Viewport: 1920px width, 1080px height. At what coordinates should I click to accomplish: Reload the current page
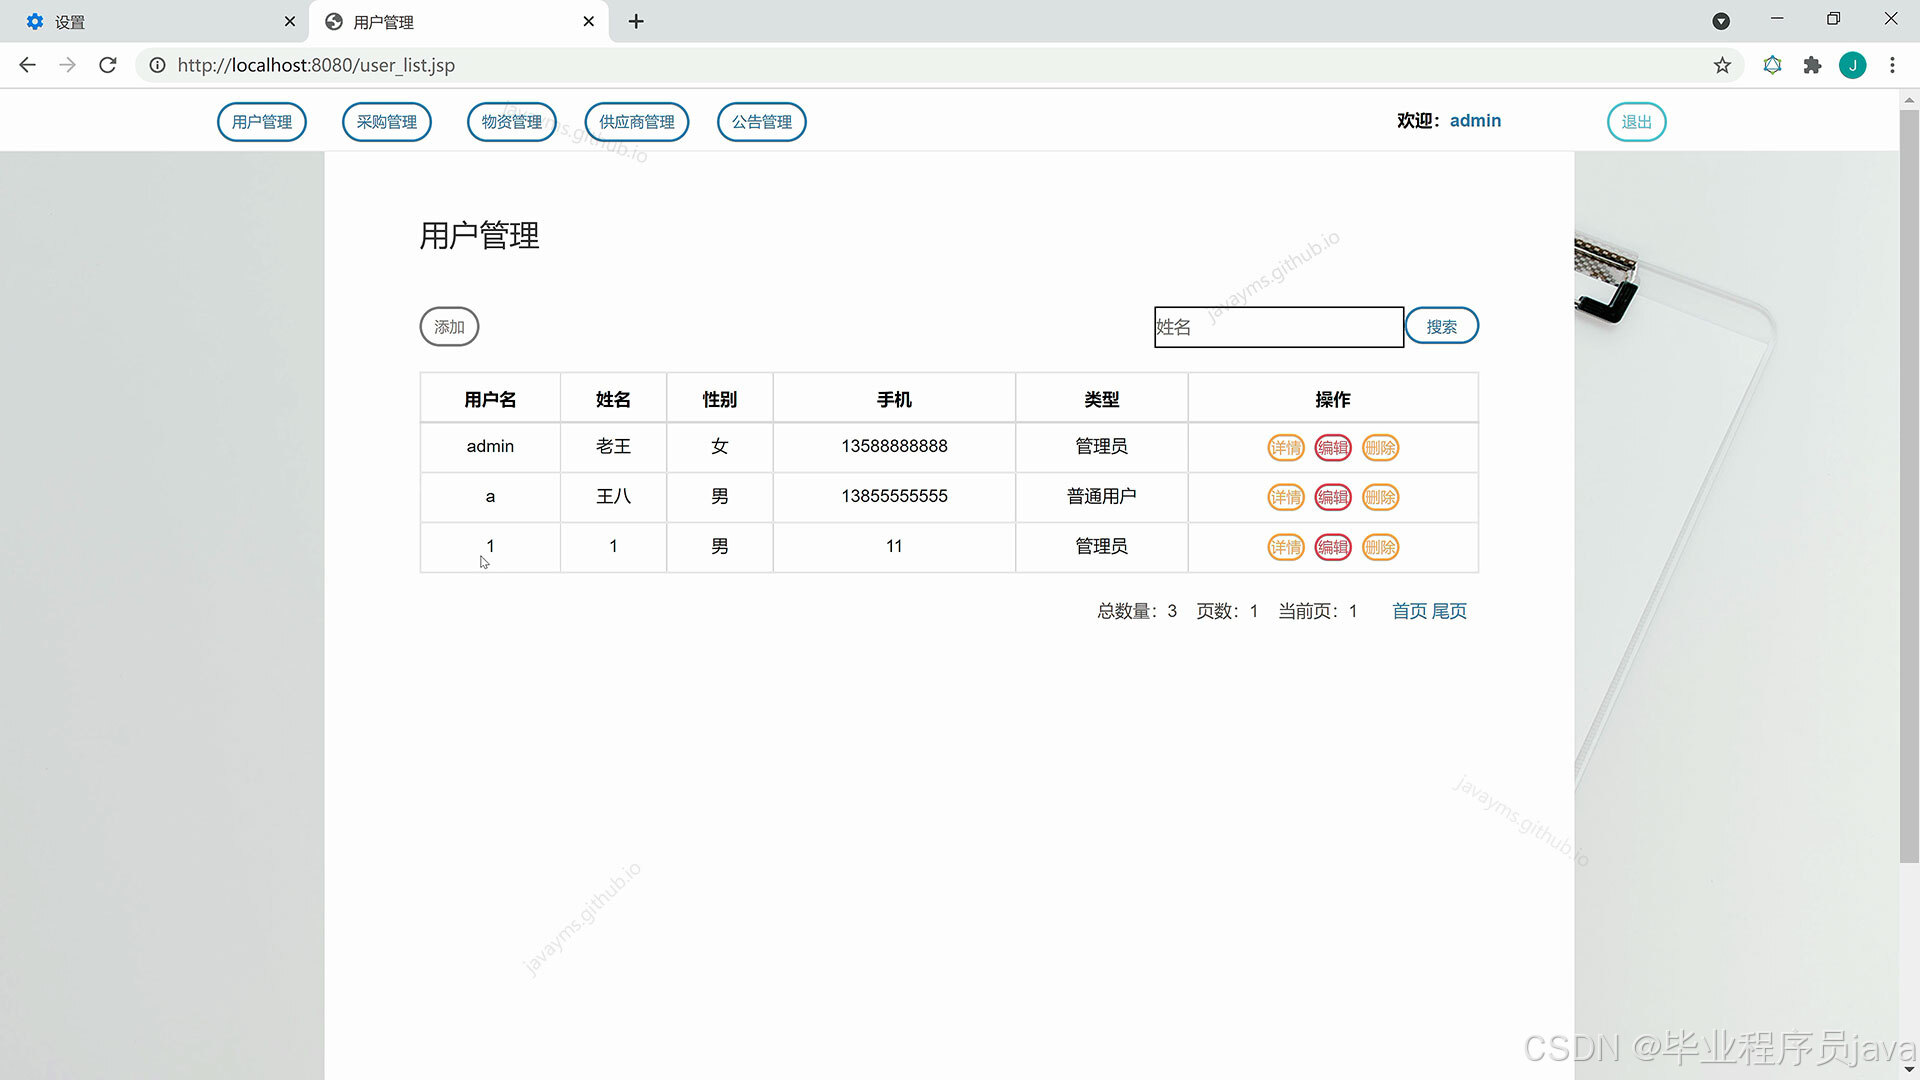[108, 65]
